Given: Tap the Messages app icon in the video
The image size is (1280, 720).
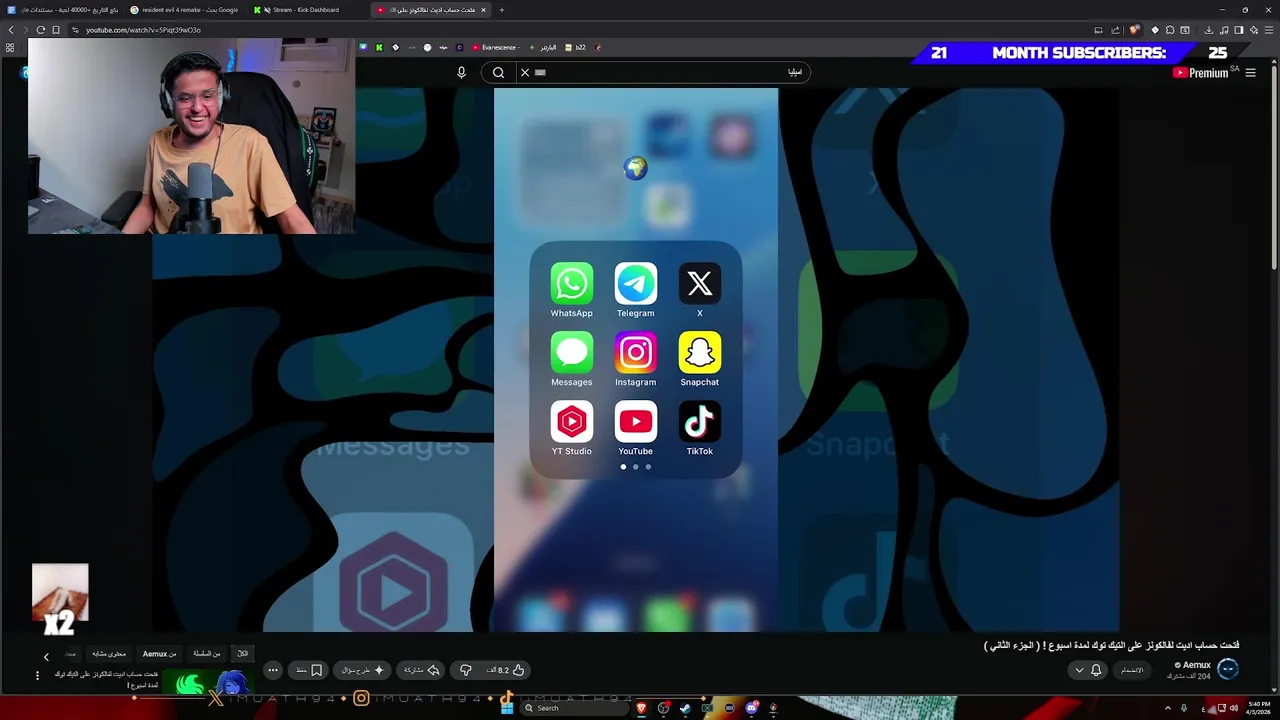Looking at the screenshot, I should [572, 353].
